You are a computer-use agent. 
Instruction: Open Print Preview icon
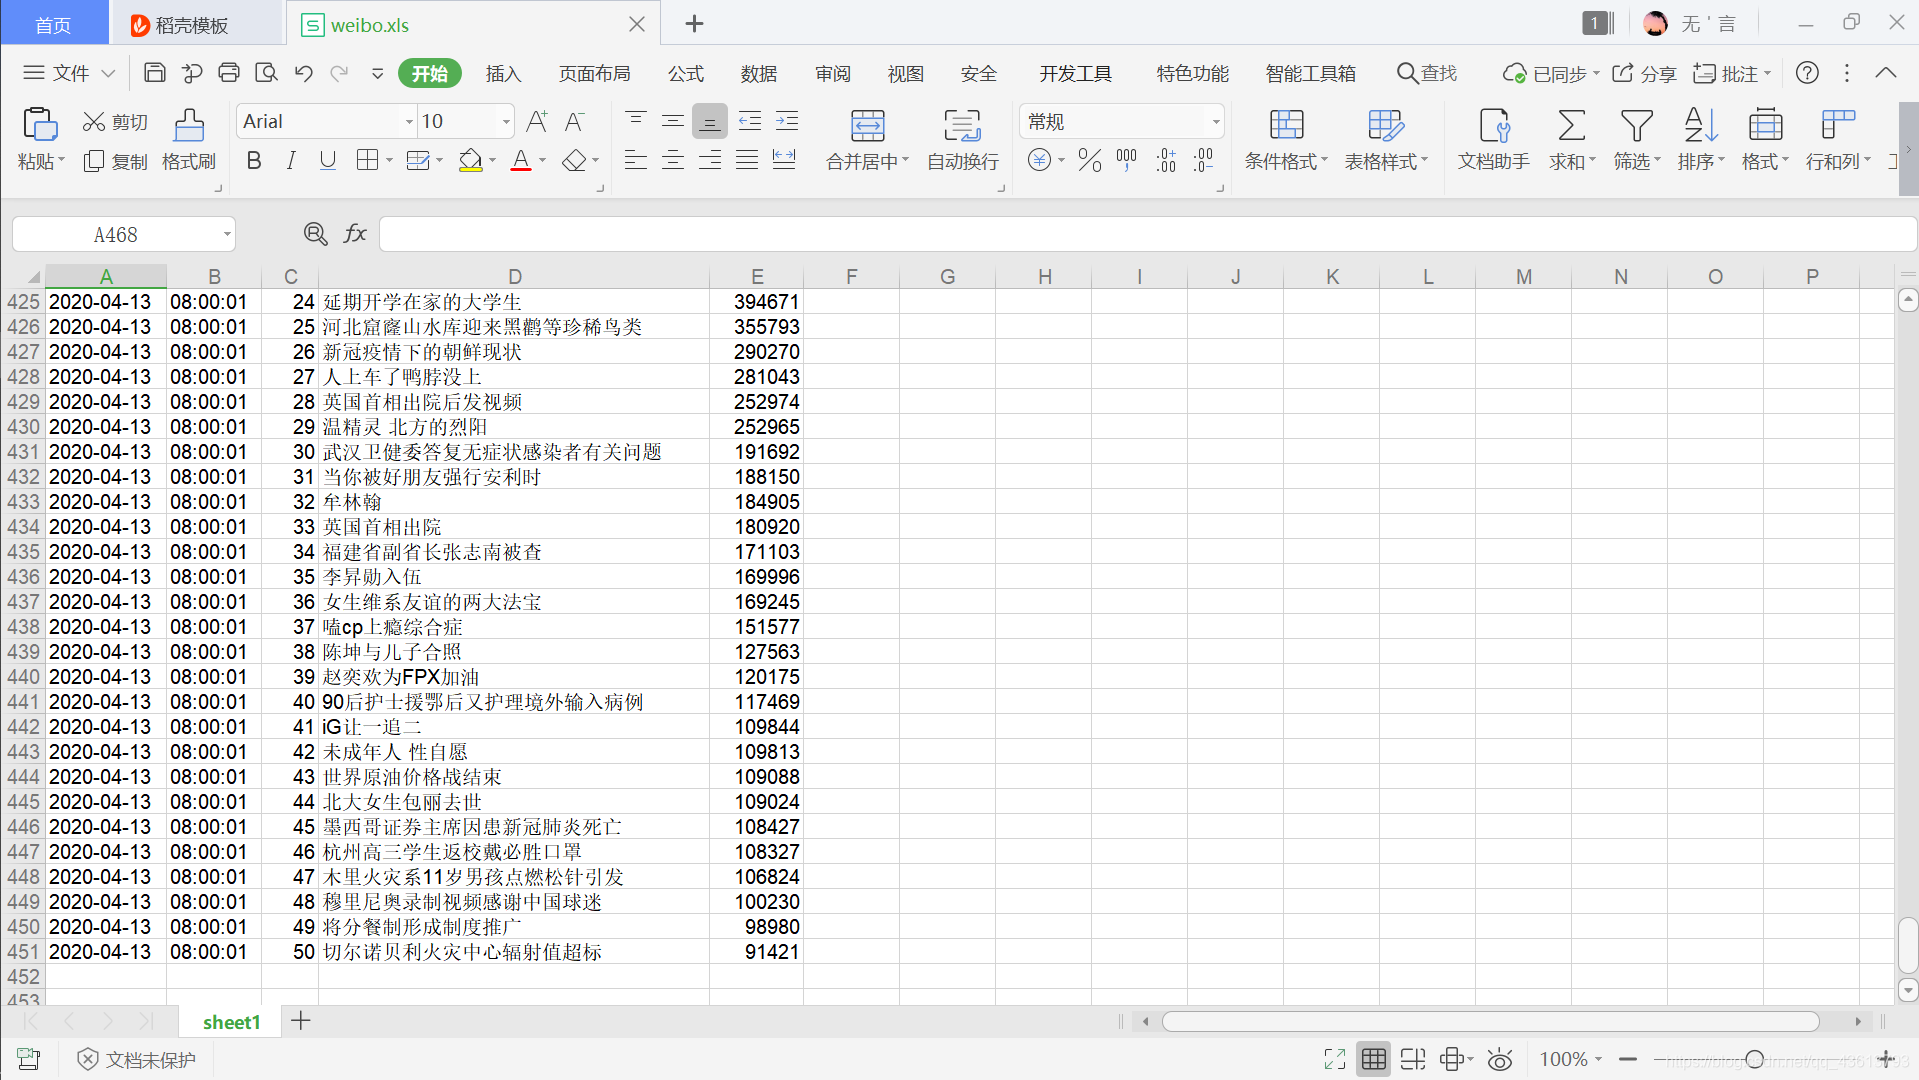click(x=266, y=73)
